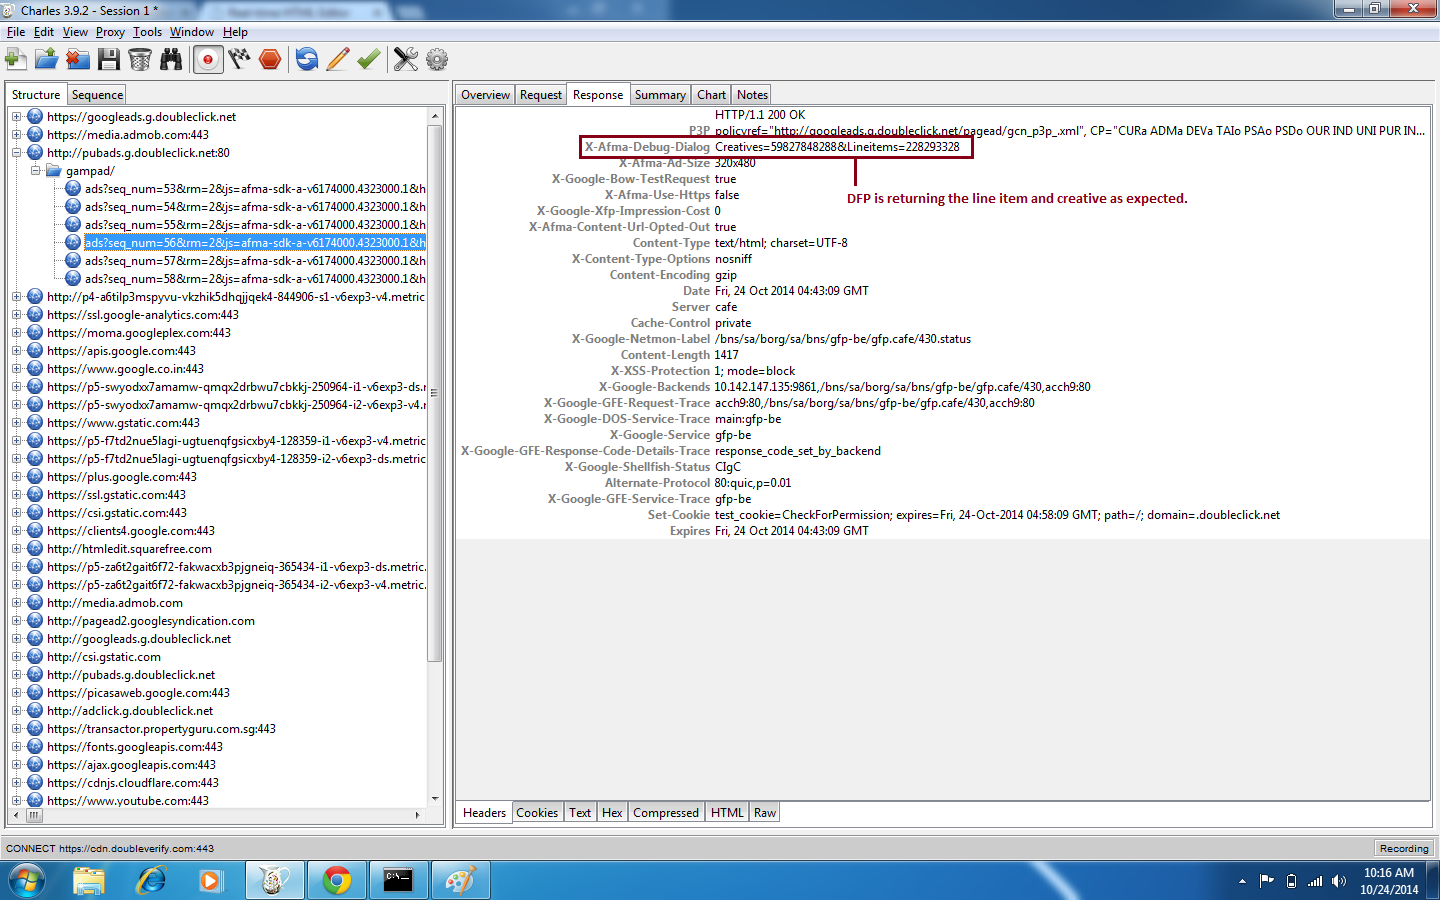The image size is (1440, 900).
Task: Open Tools via the wrench-and-screwdriver icon
Action: coord(406,59)
